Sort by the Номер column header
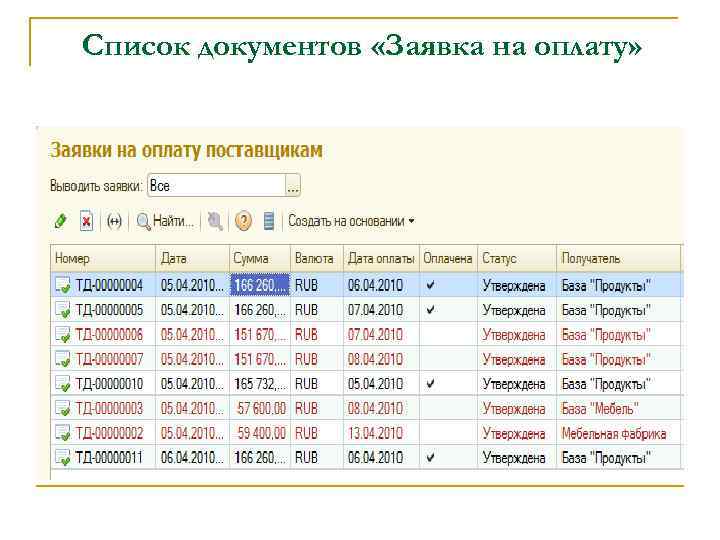This screenshot has width=720, height=540. (x=103, y=259)
